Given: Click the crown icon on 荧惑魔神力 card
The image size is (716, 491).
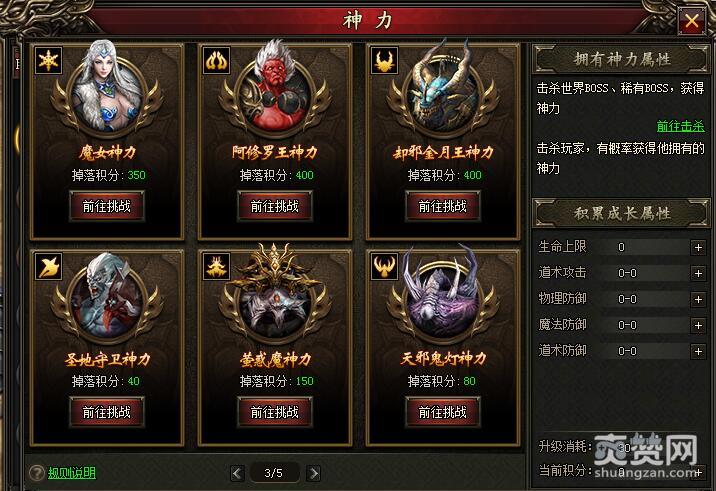Looking at the screenshot, I should [216, 266].
